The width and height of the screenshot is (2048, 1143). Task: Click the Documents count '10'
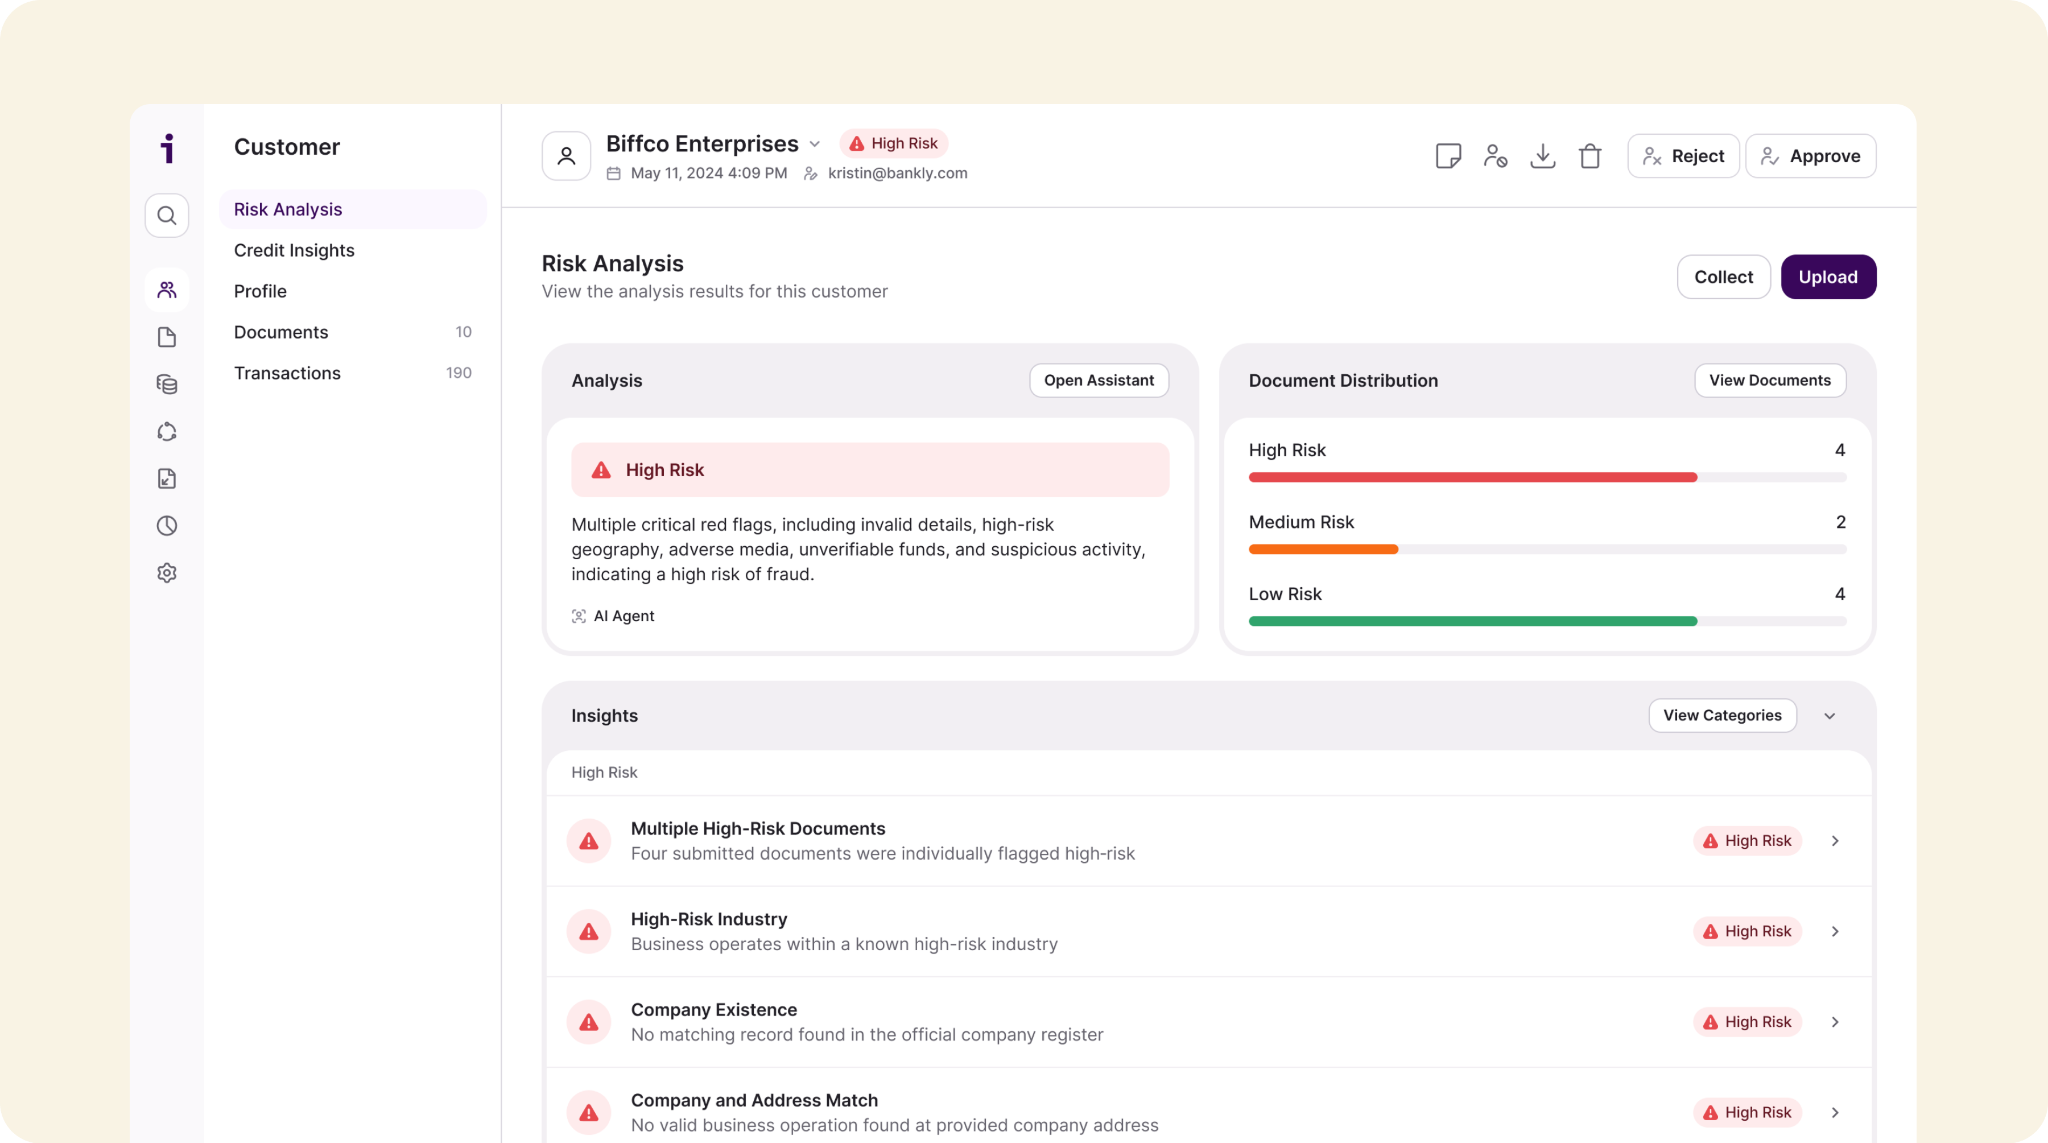tap(463, 332)
